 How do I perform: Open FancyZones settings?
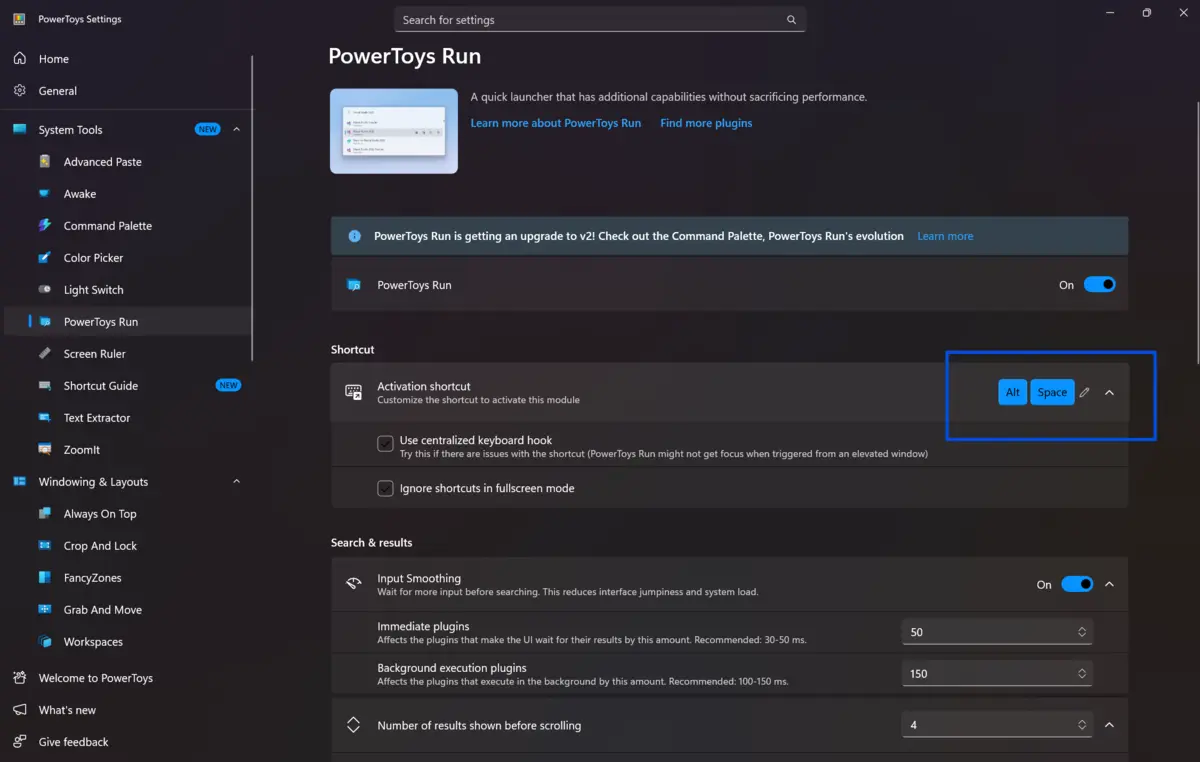[x=92, y=578]
